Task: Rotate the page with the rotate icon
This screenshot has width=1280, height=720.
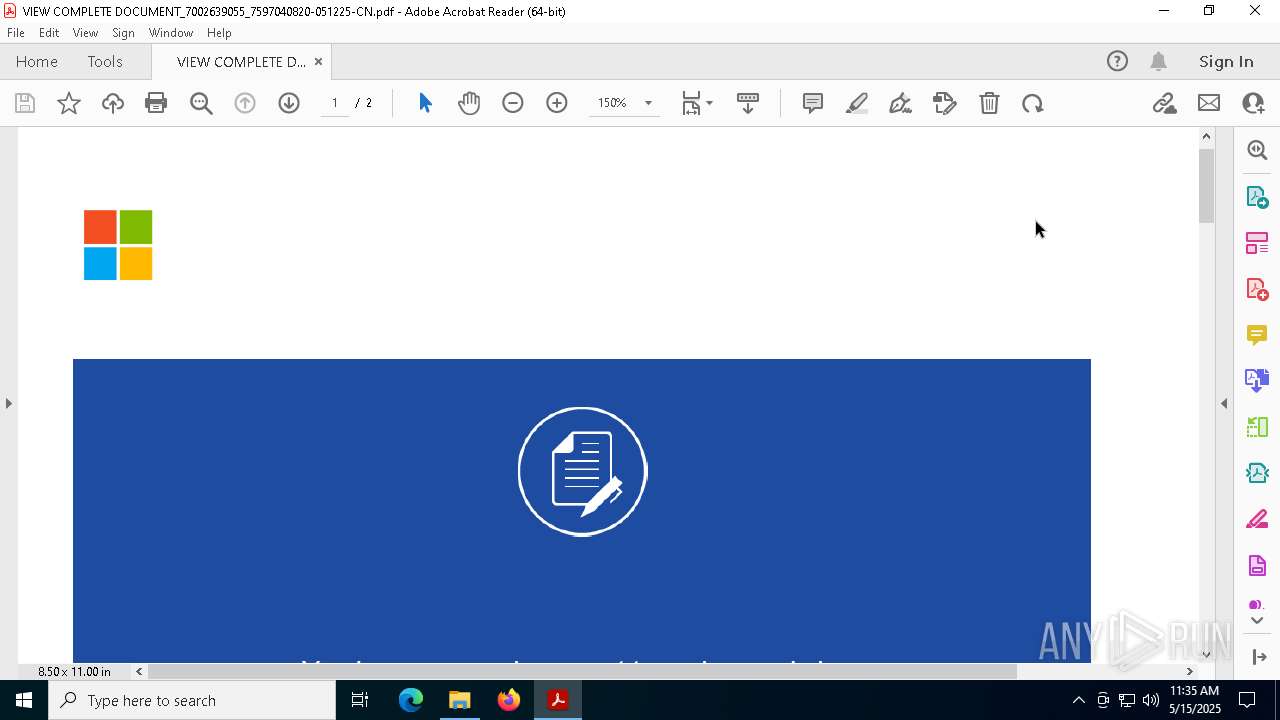Action: tap(1033, 103)
